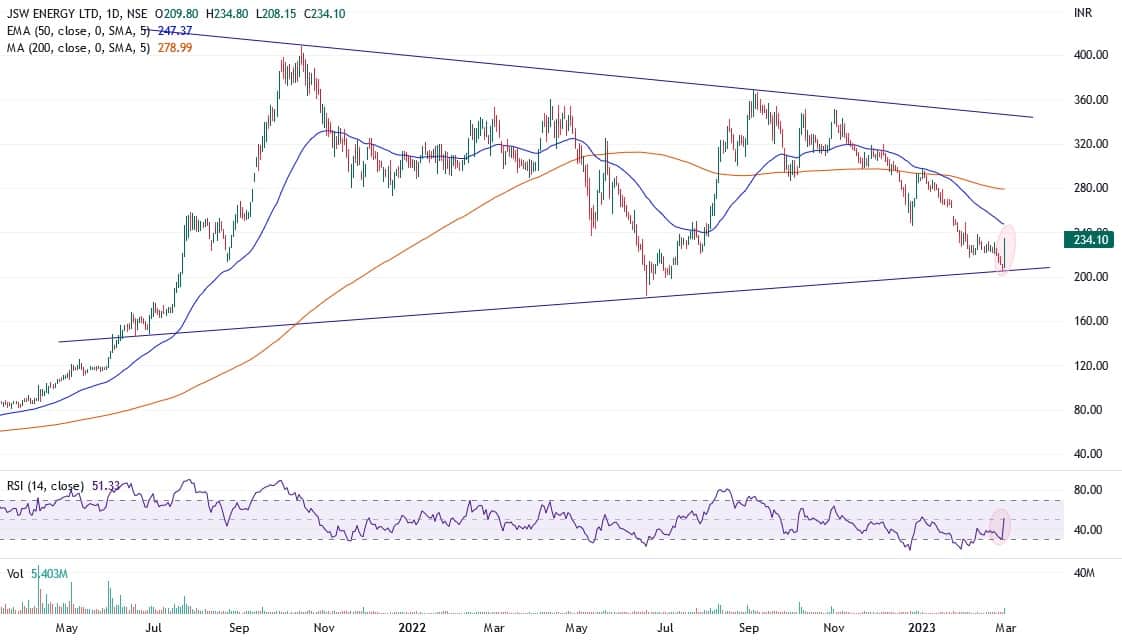Select the pink ellipse on latest candle
The height and width of the screenshot is (640, 1122).
(1007, 248)
